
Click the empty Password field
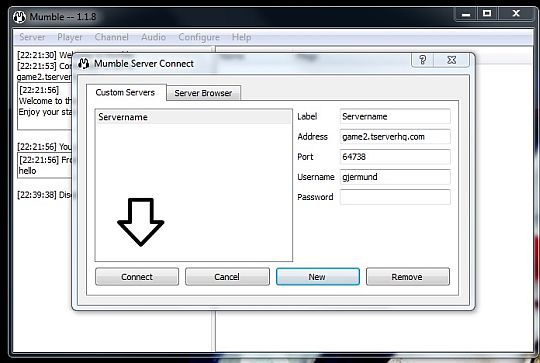(x=395, y=197)
